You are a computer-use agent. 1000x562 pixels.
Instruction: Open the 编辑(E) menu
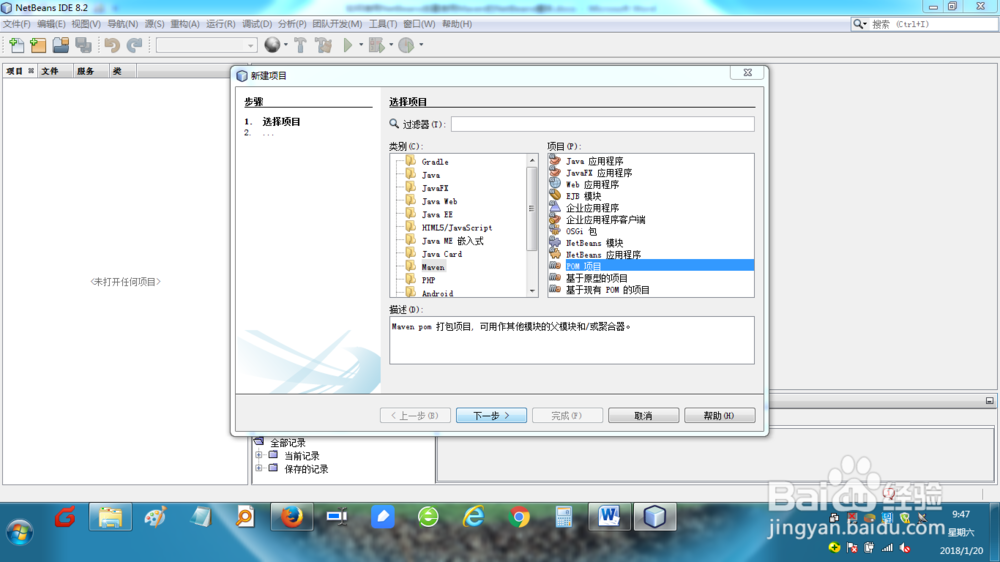pos(51,24)
